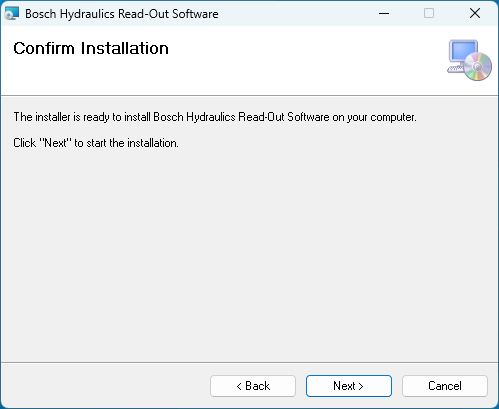The width and height of the screenshot is (499, 409).
Task: Click the blue monitor in header graphic
Action: point(463,51)
